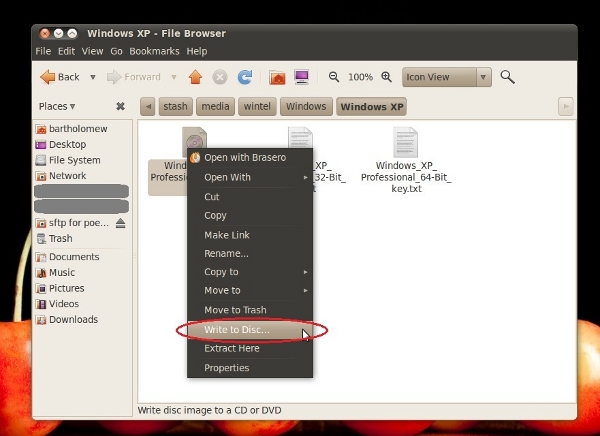Screen dimensions: 600x436
Task: Choose Copy from context menu
Action: pyautogui.click(x=250, y=216)
